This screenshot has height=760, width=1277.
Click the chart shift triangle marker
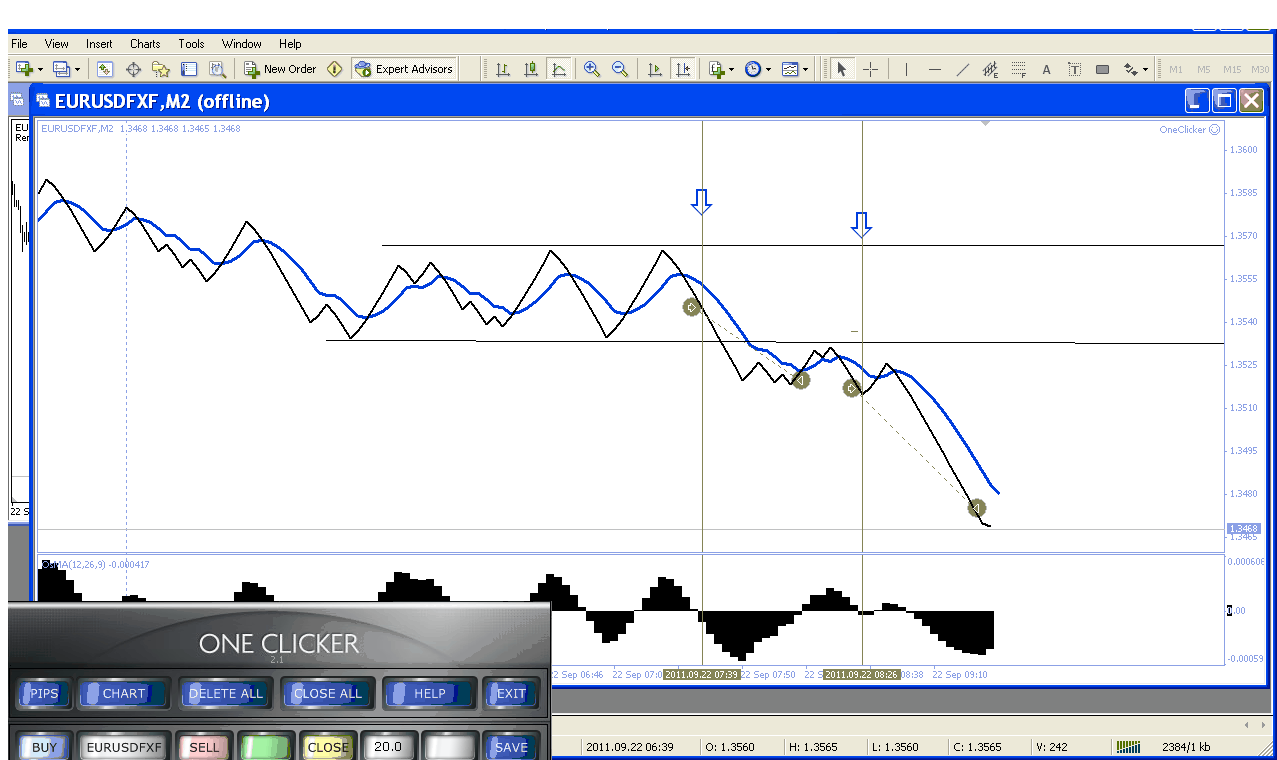click(x=986, y=123)
